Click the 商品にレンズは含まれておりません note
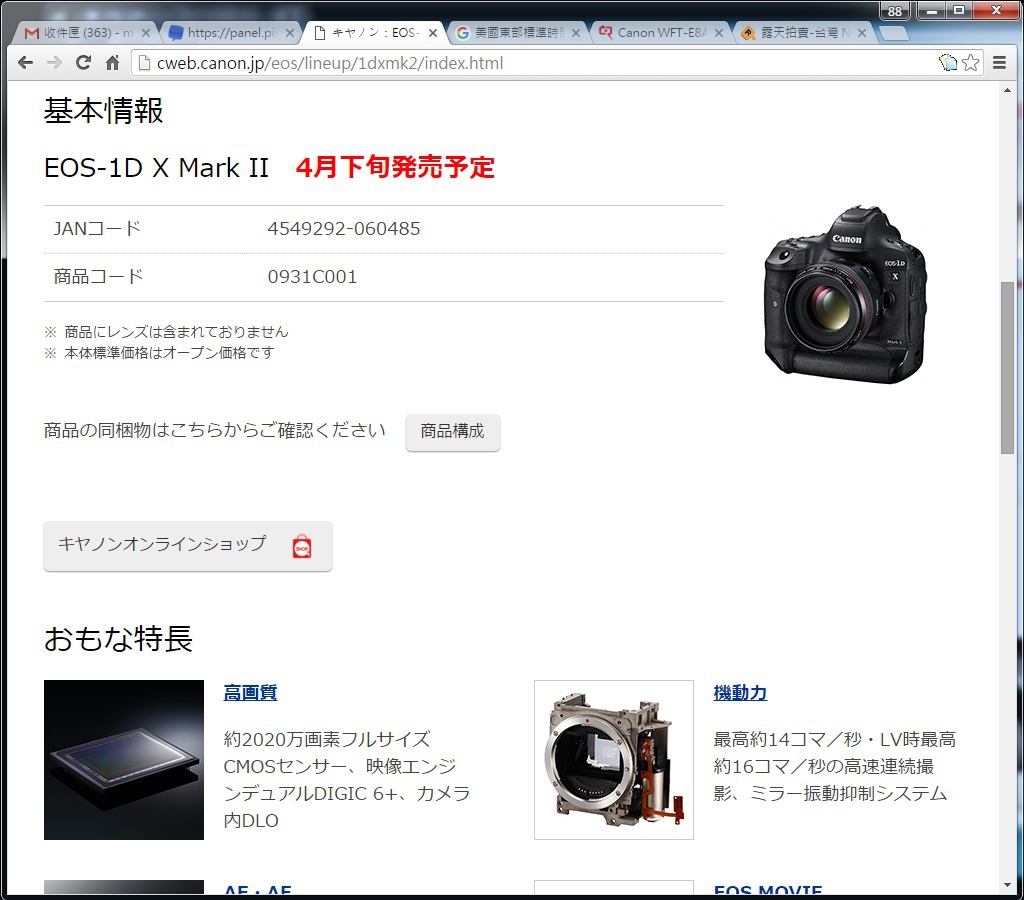 176,332
